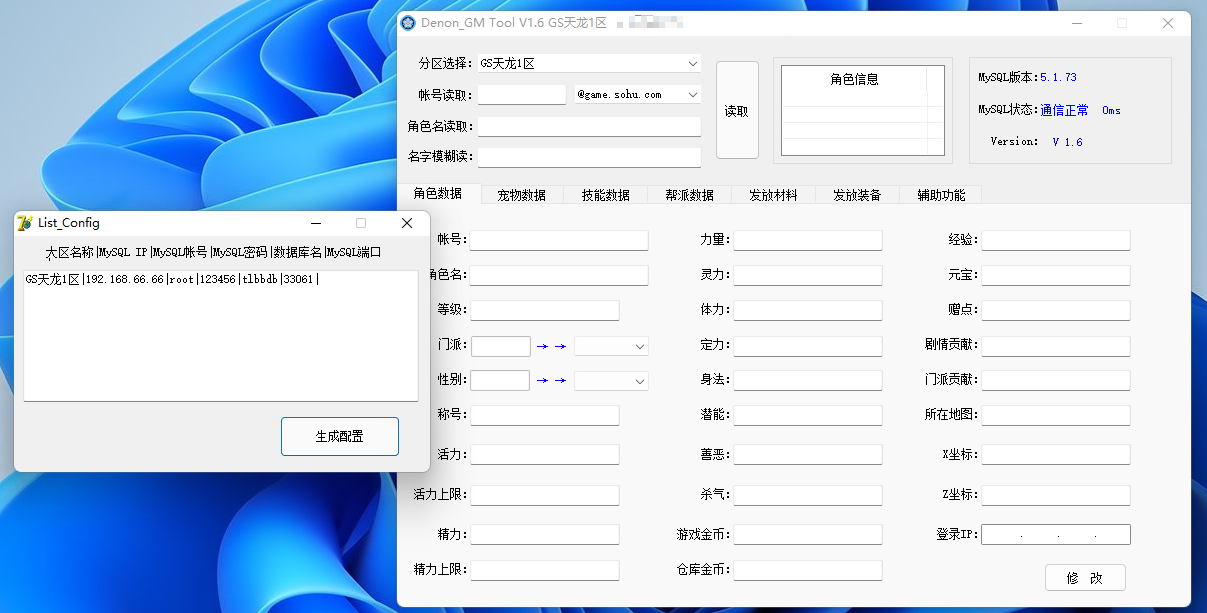Go to the 发放材料 tab

[x=773, y=195]
